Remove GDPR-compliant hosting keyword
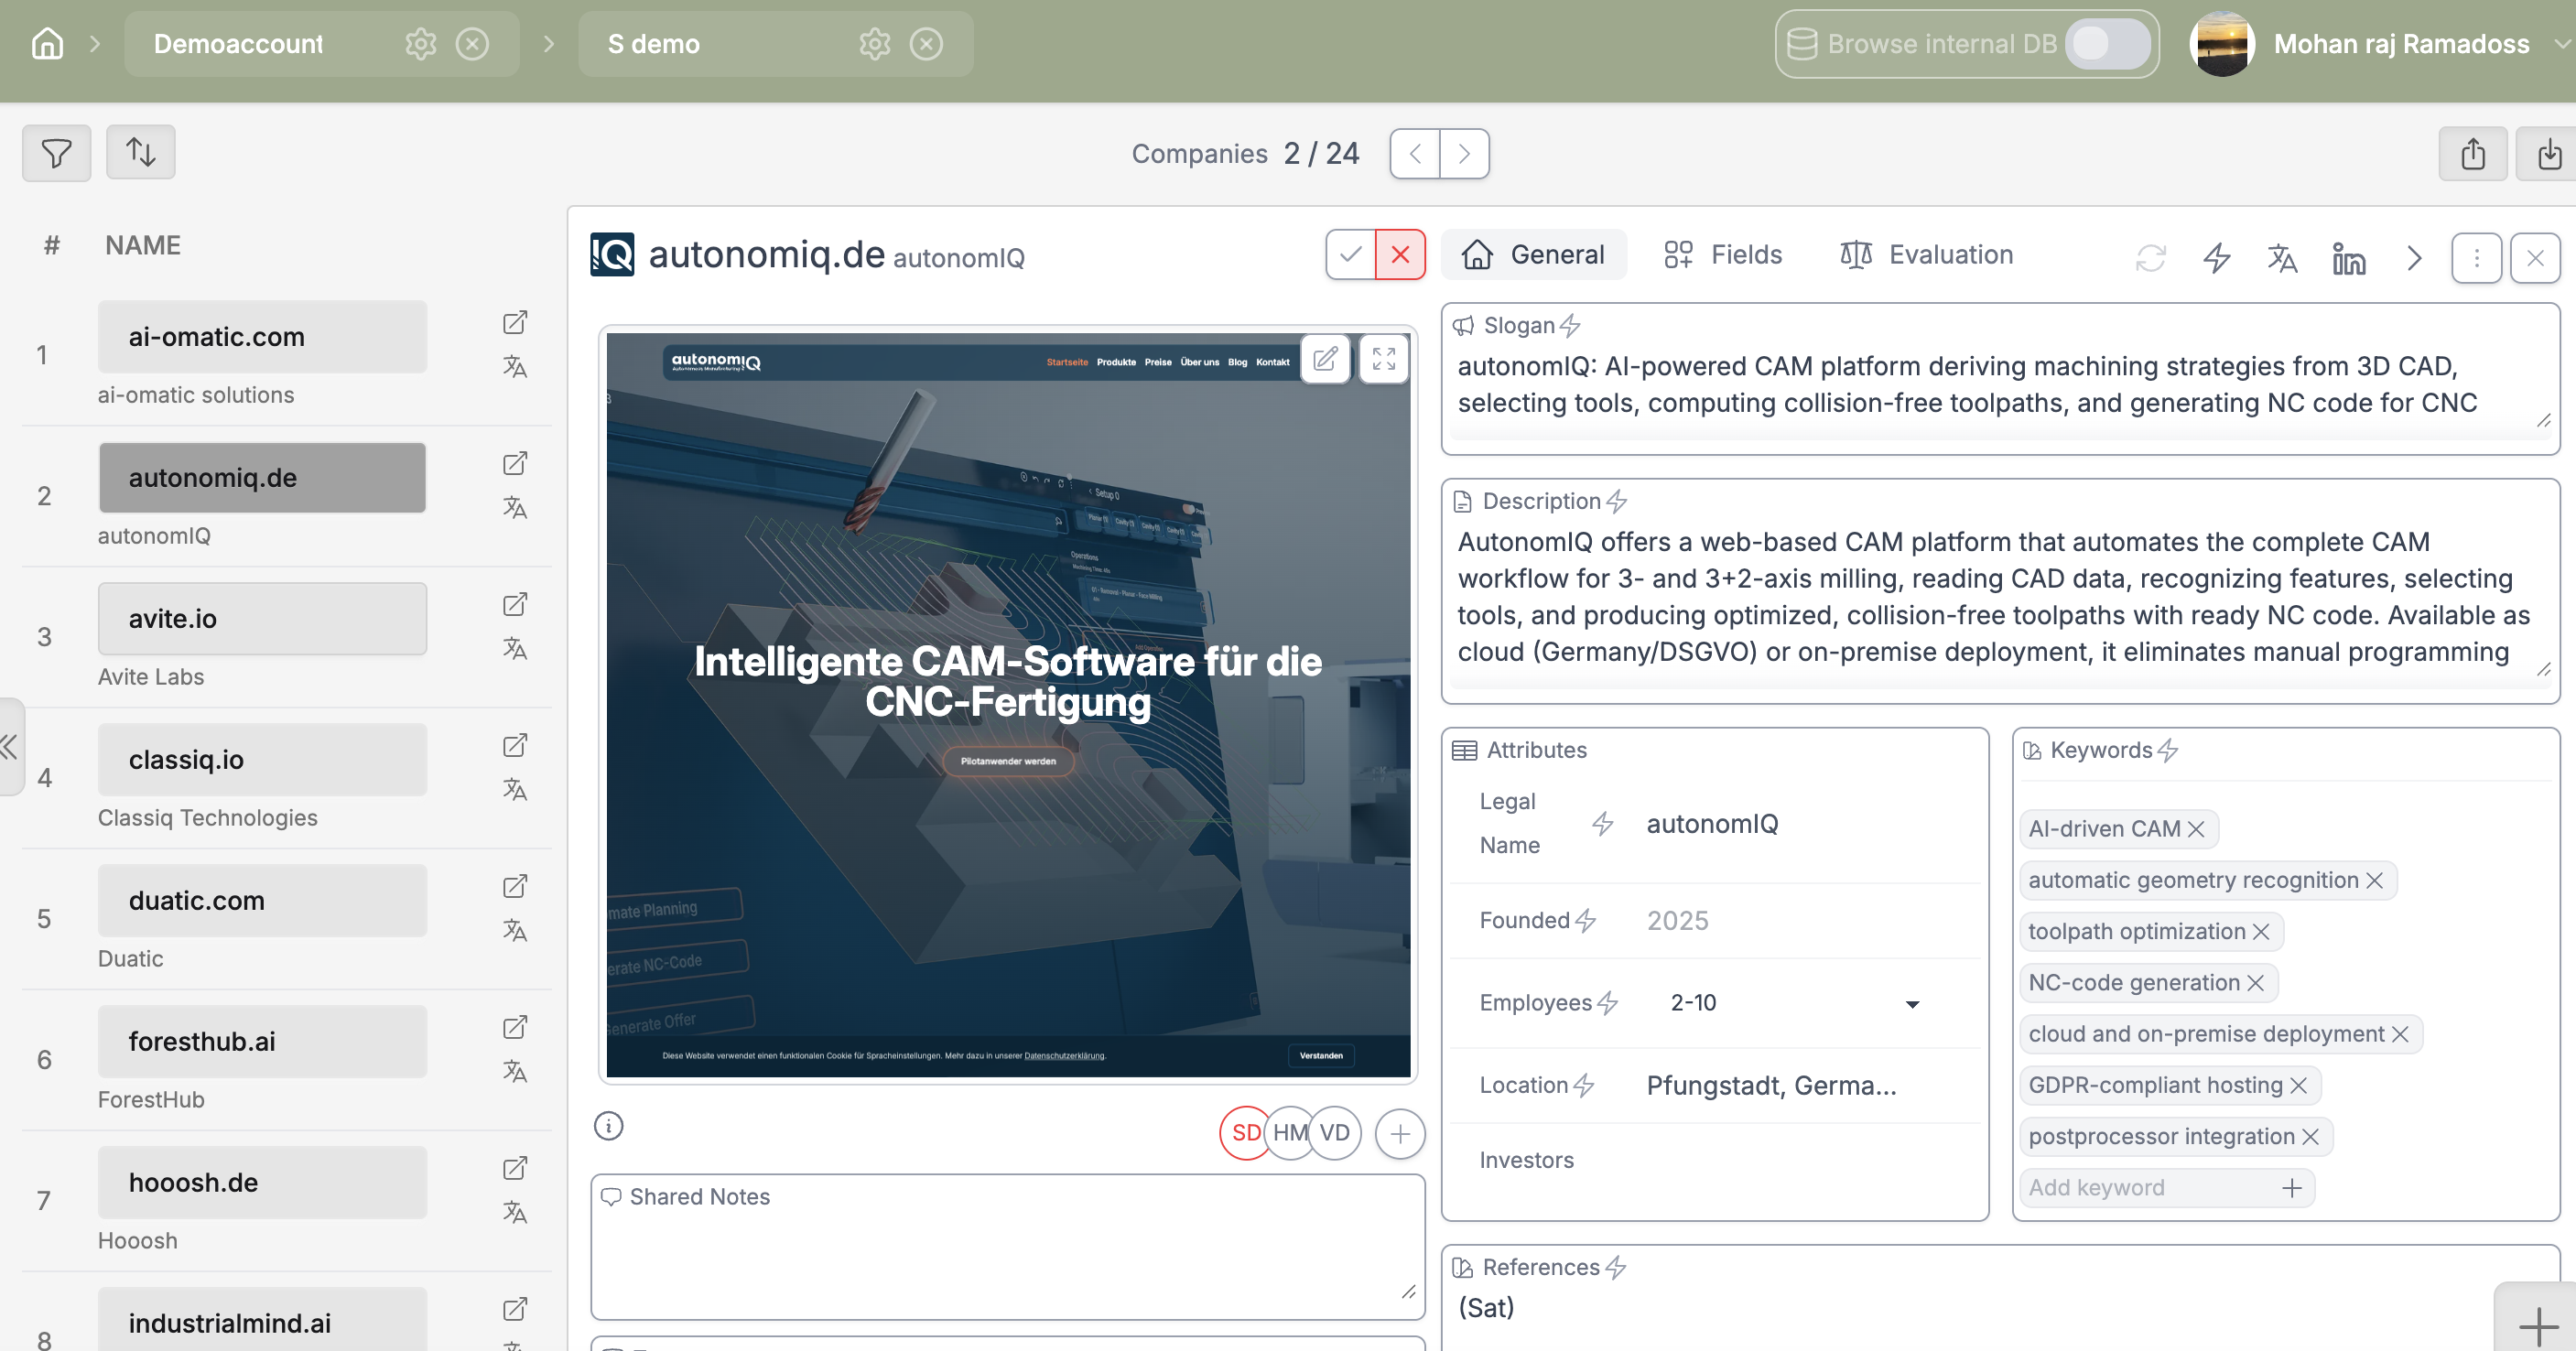Screen dimensions: 2576x1351 pyautogui.click(x=2298, y=1086)
